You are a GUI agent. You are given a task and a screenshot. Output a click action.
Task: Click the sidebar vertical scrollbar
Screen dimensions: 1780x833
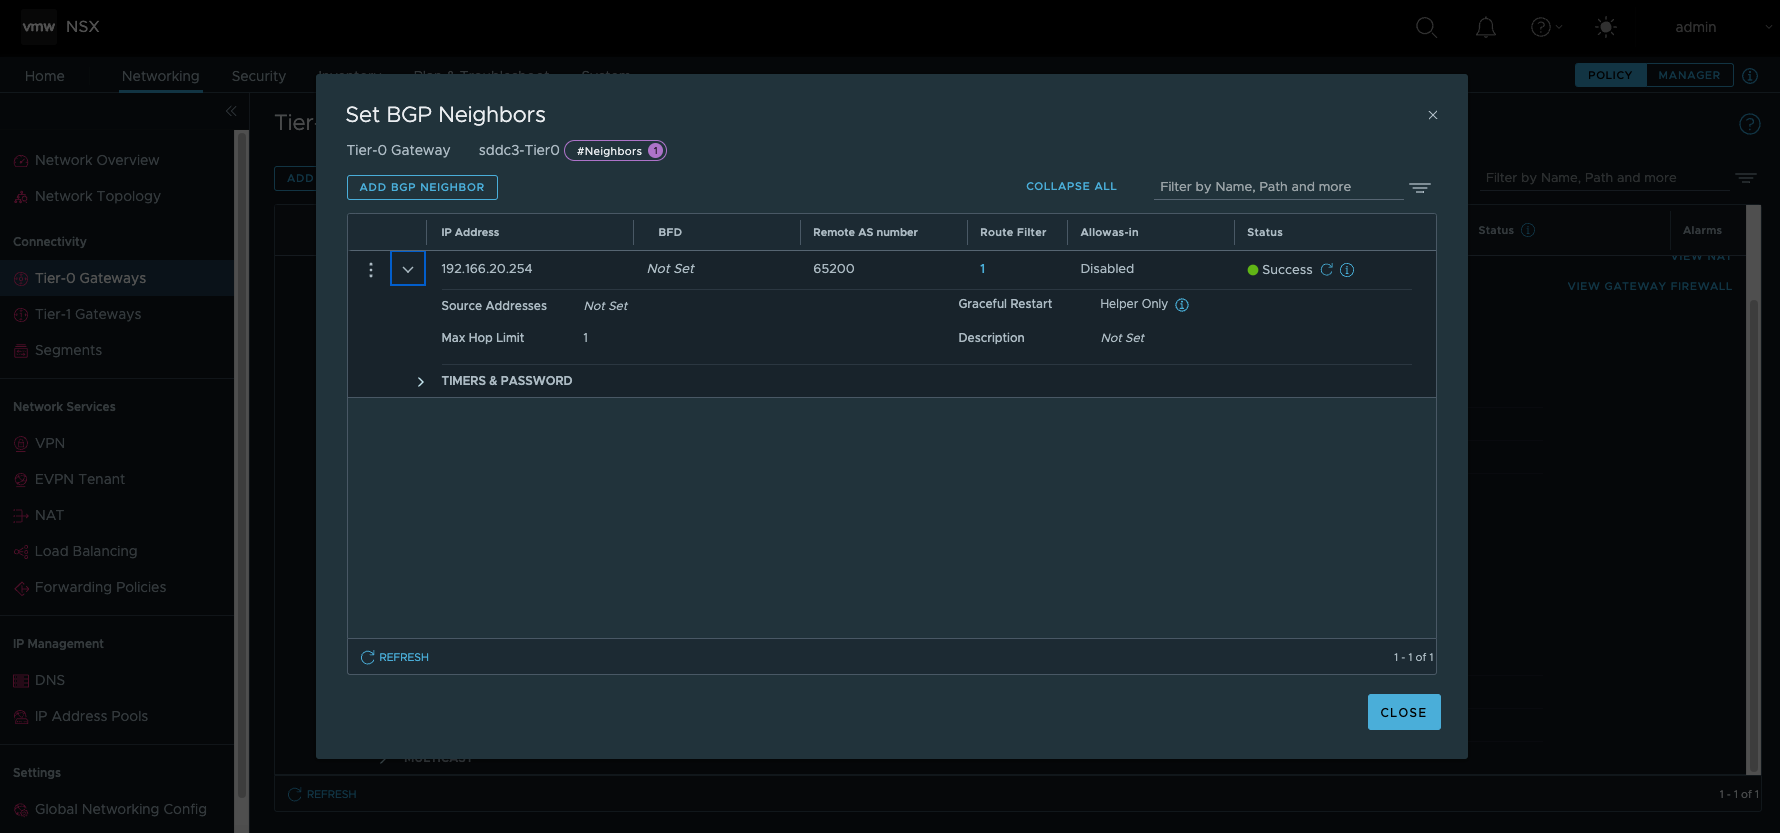tap(240, 465)
